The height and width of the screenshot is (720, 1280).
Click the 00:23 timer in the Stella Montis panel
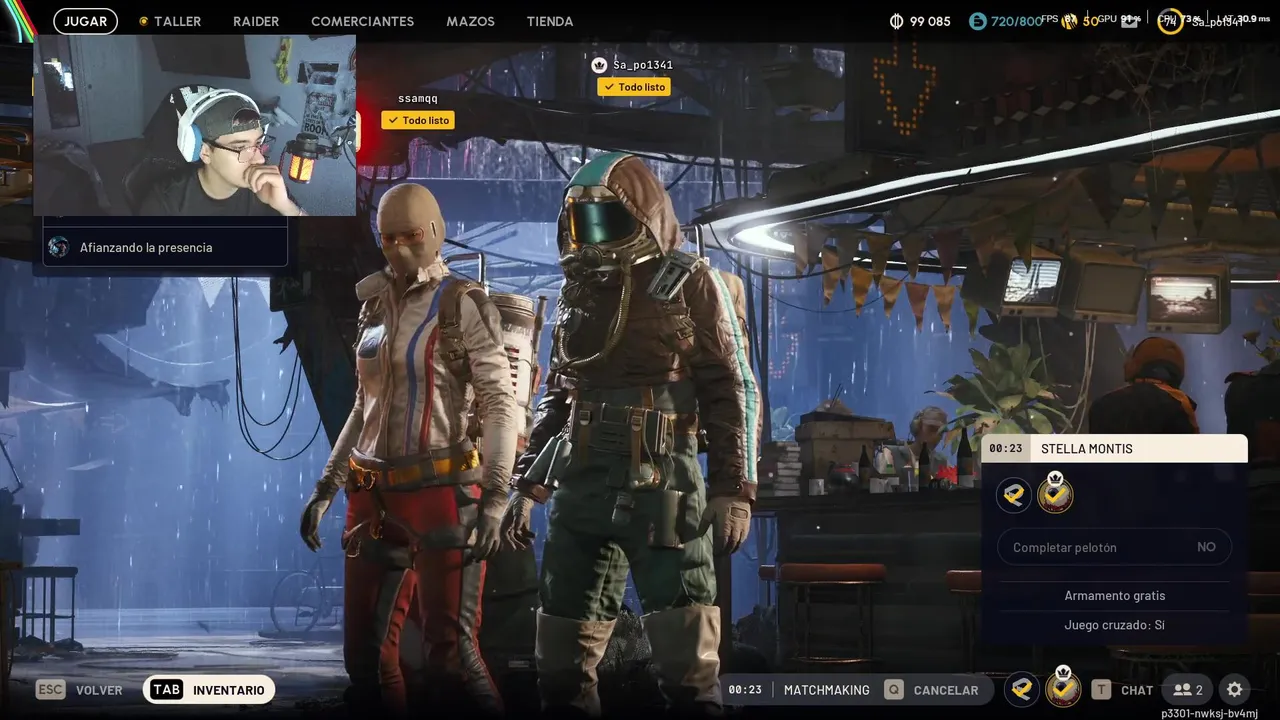tap(1006, 449)
